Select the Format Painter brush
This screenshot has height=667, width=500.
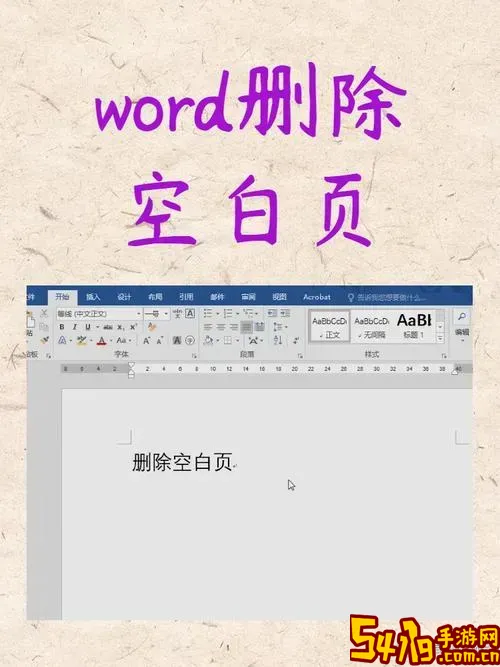point(44,340)
